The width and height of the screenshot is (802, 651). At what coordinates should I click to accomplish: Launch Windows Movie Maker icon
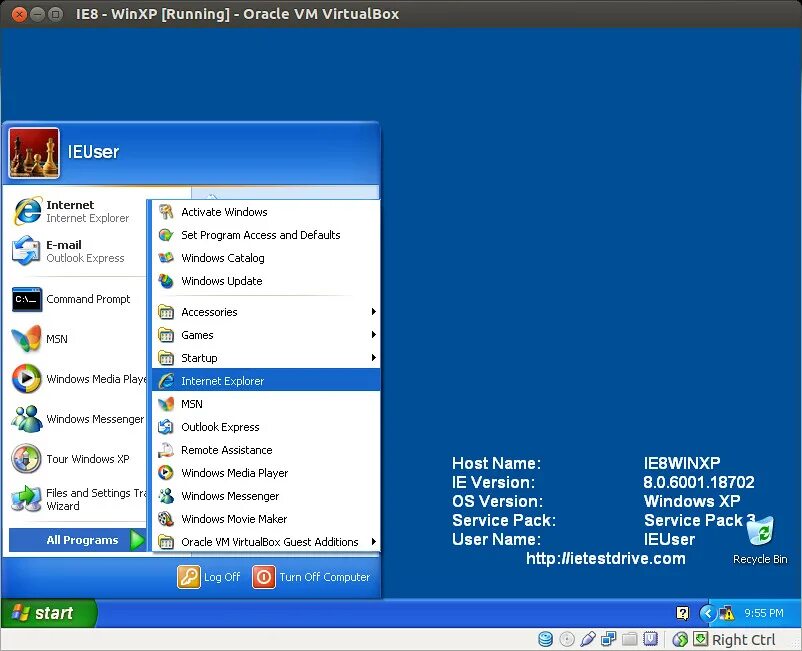(x=166, y=519)
